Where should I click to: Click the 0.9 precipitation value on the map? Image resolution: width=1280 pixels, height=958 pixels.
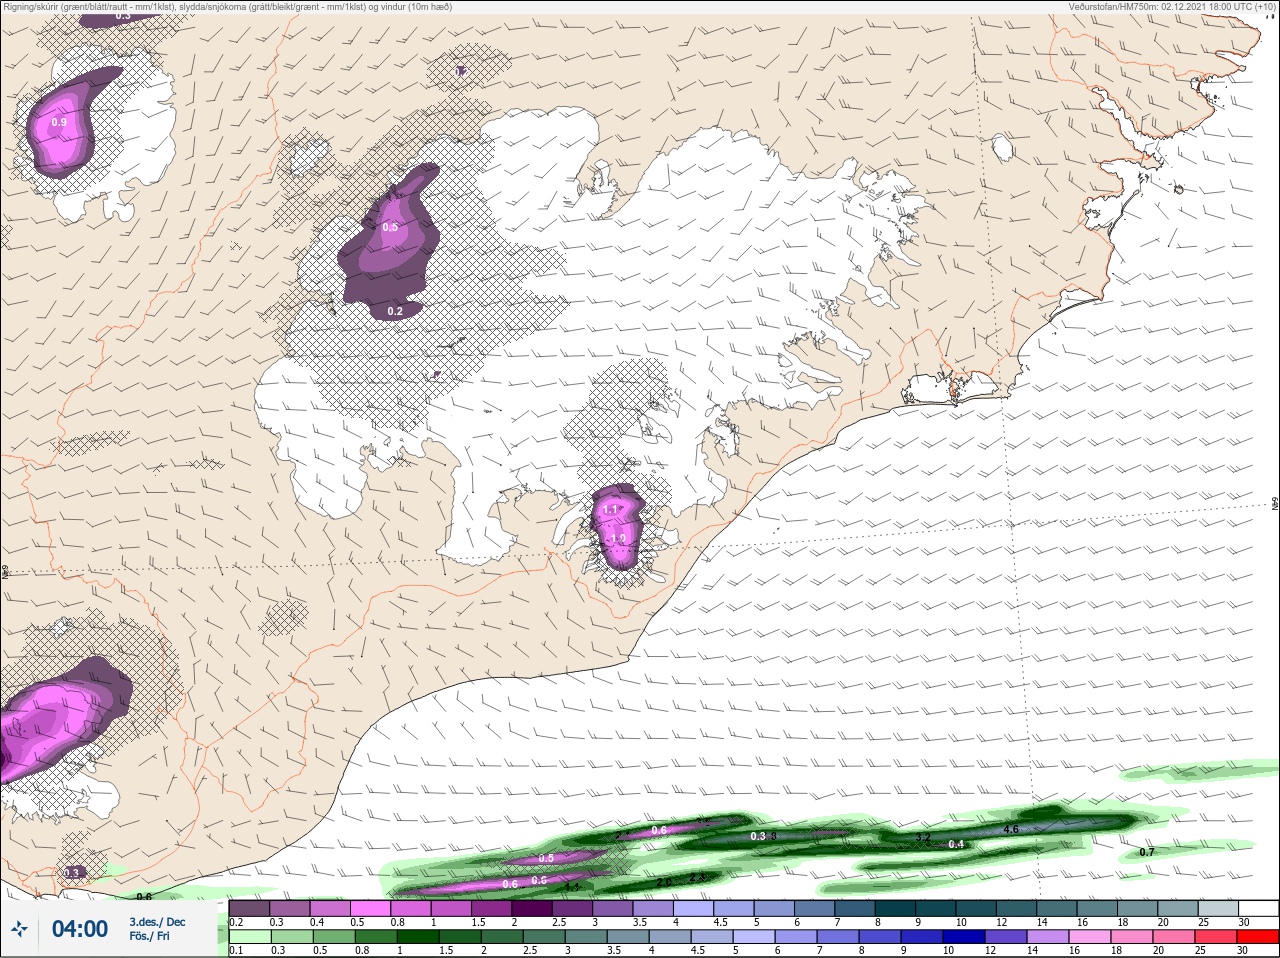click(x=59, y=123)
